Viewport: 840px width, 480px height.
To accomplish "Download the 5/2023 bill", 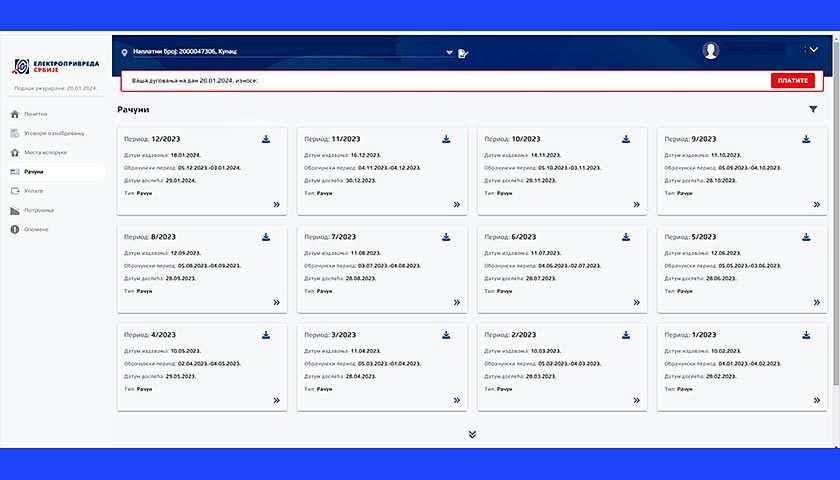I will 806,237.
